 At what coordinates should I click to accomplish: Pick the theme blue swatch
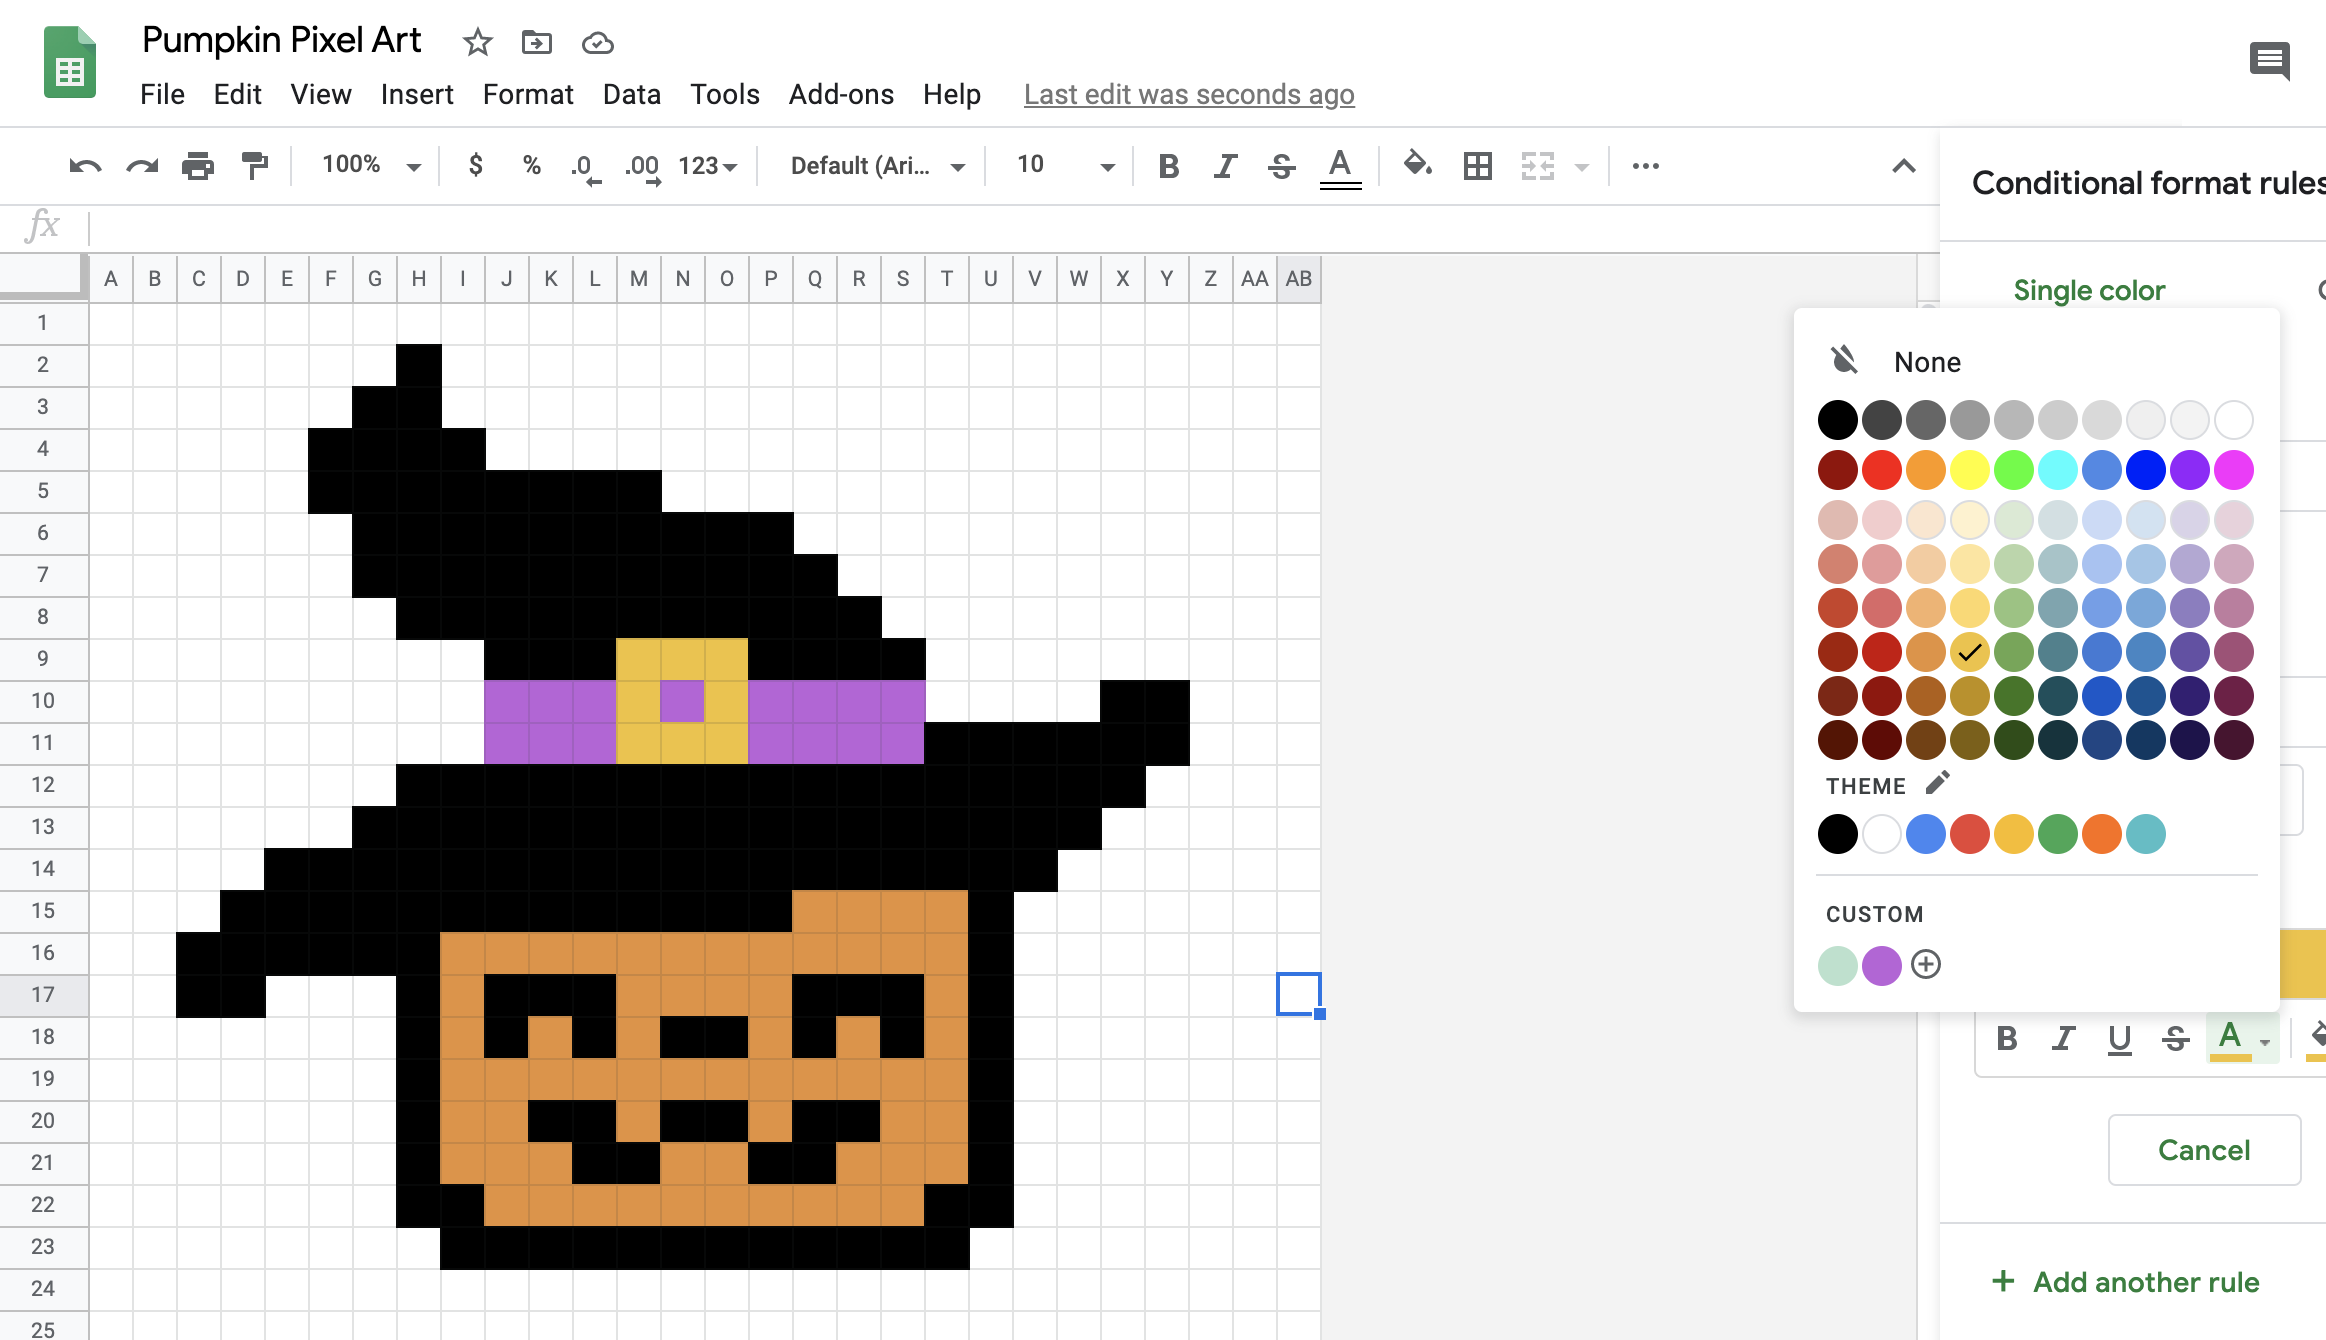(x=1925, y=833)
